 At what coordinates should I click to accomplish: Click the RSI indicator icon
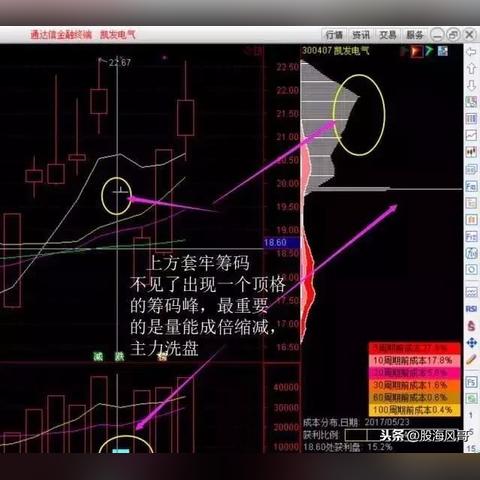(x=471, y=309)
